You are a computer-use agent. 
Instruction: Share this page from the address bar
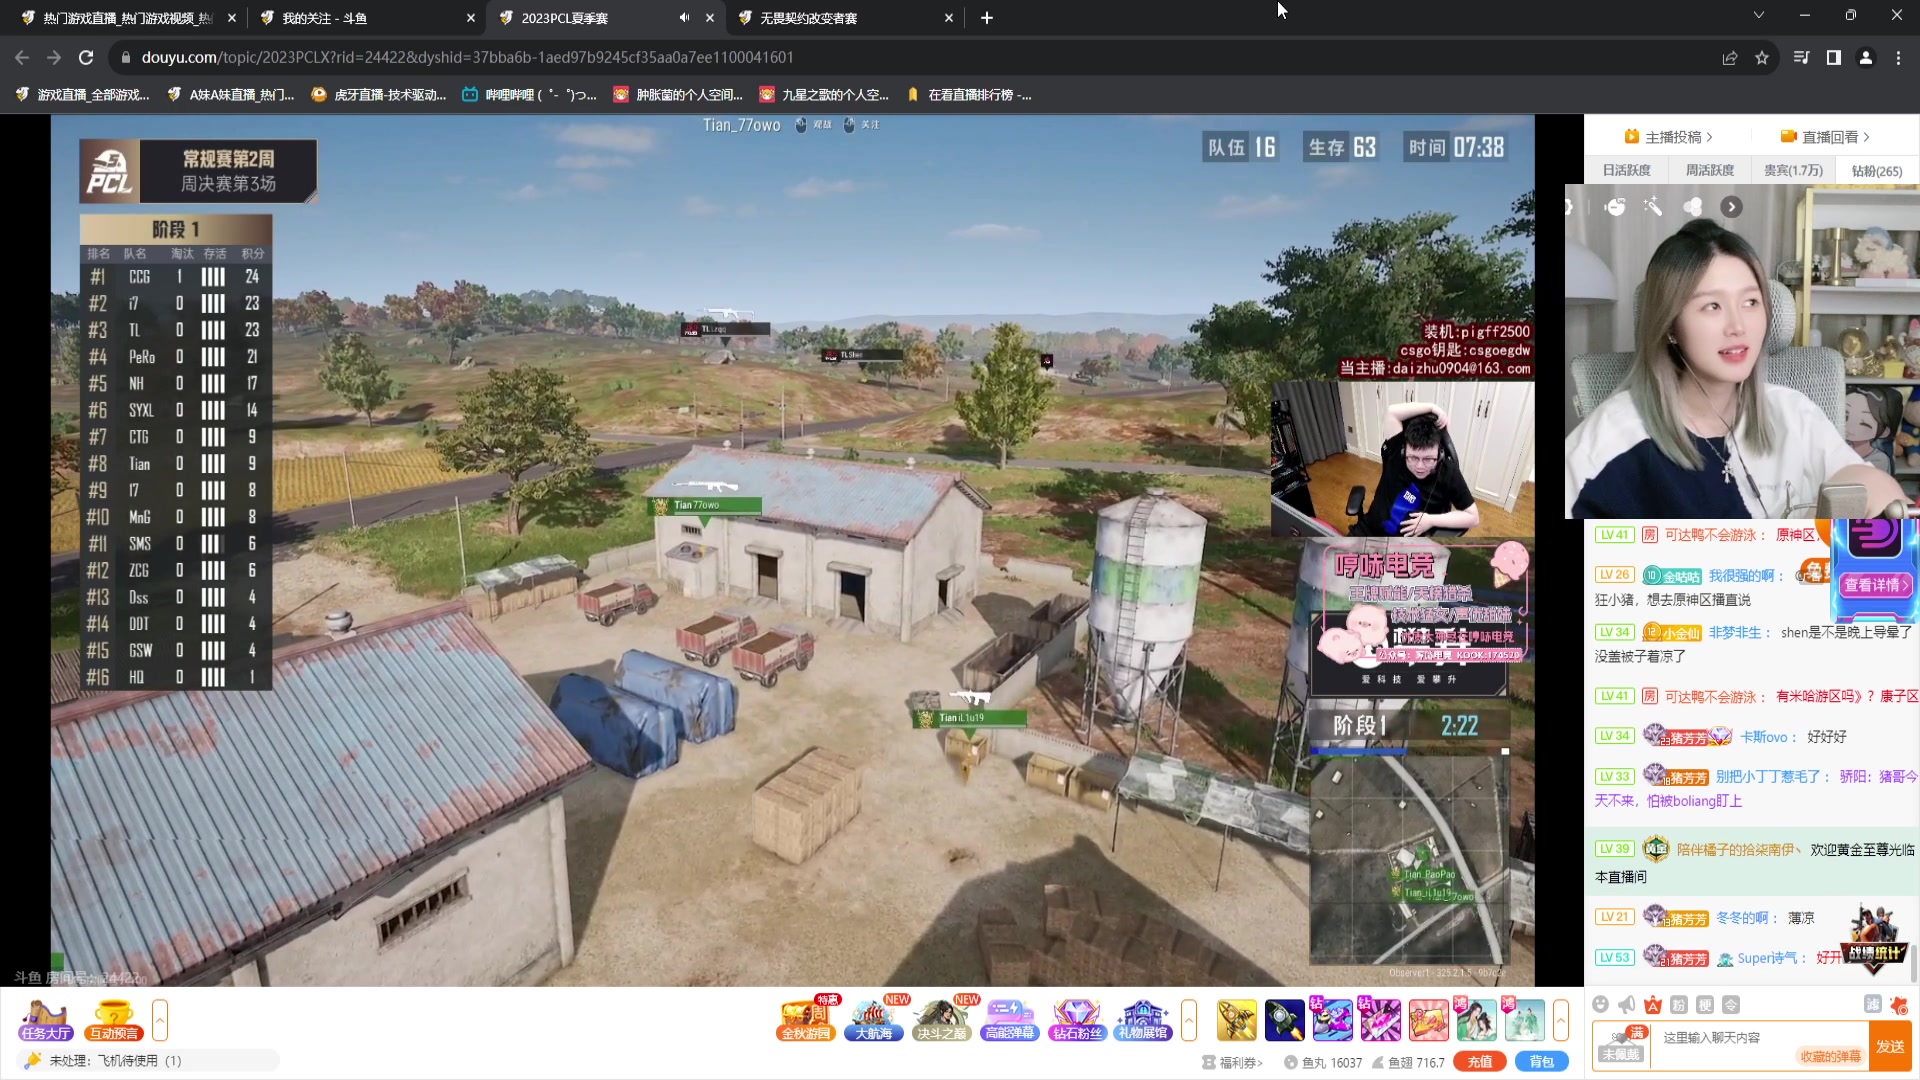[x=1730, y=58]
